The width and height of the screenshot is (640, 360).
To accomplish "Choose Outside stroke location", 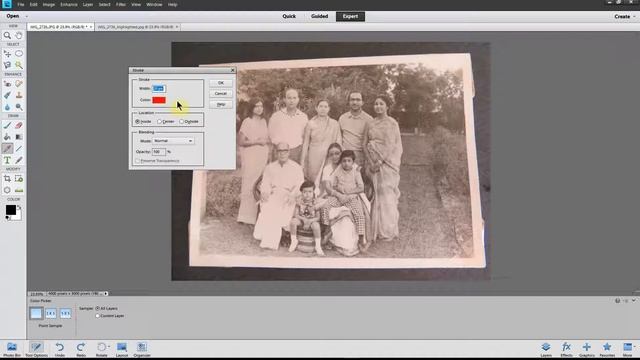I will click(x=181, y=122).
